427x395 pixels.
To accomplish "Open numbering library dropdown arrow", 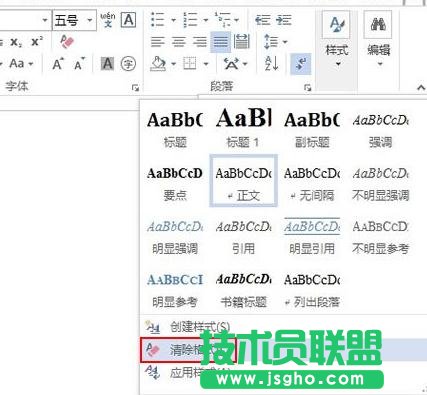I will point(206,20).
